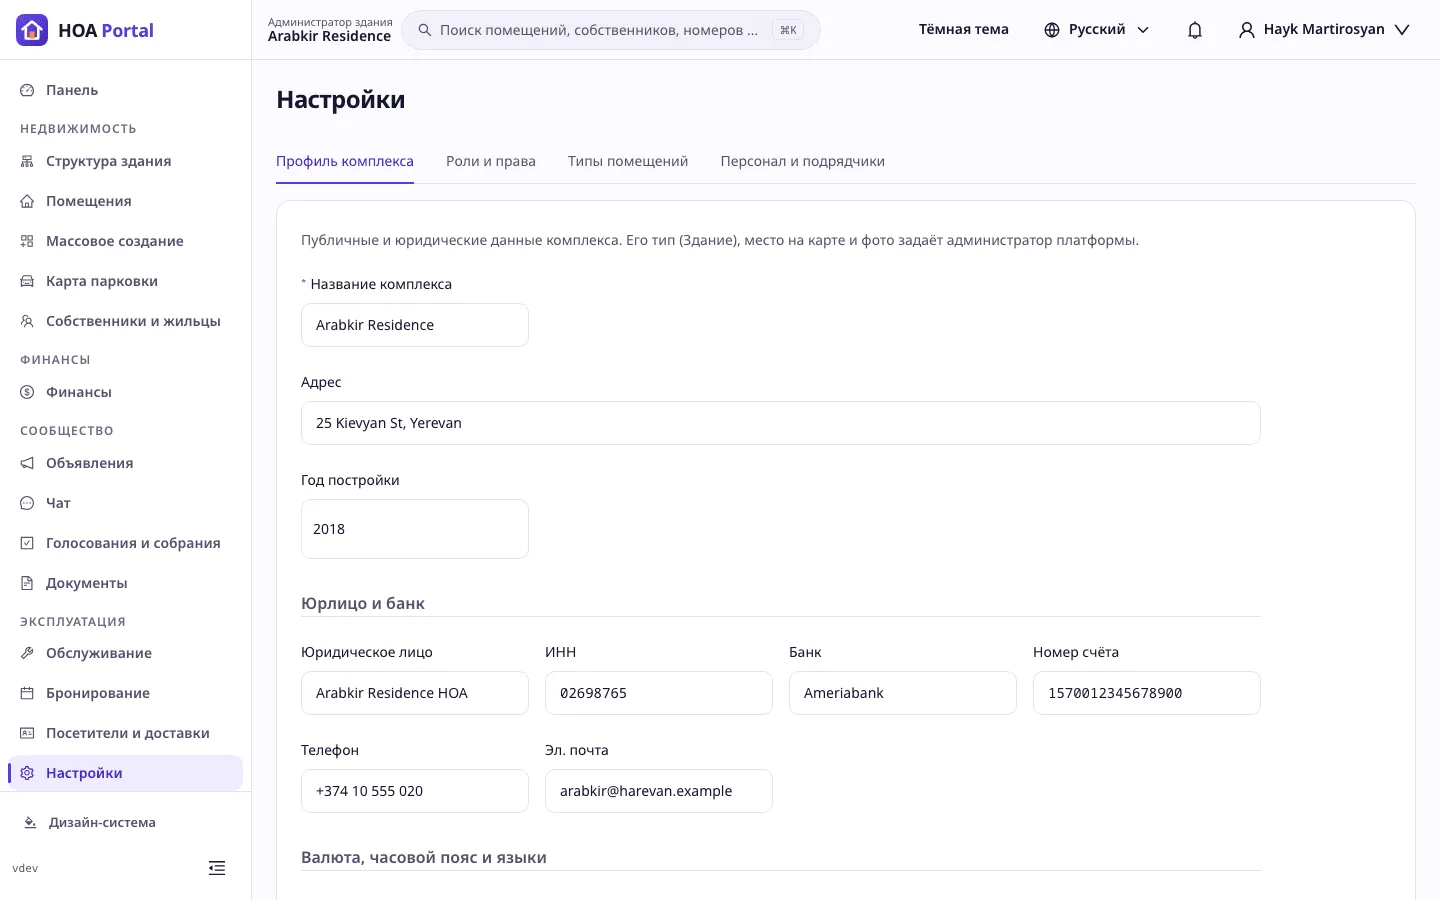Open the Русский language dropdown
Image resolution: width=1440 pixels, height=900 pixels.
1097,30
